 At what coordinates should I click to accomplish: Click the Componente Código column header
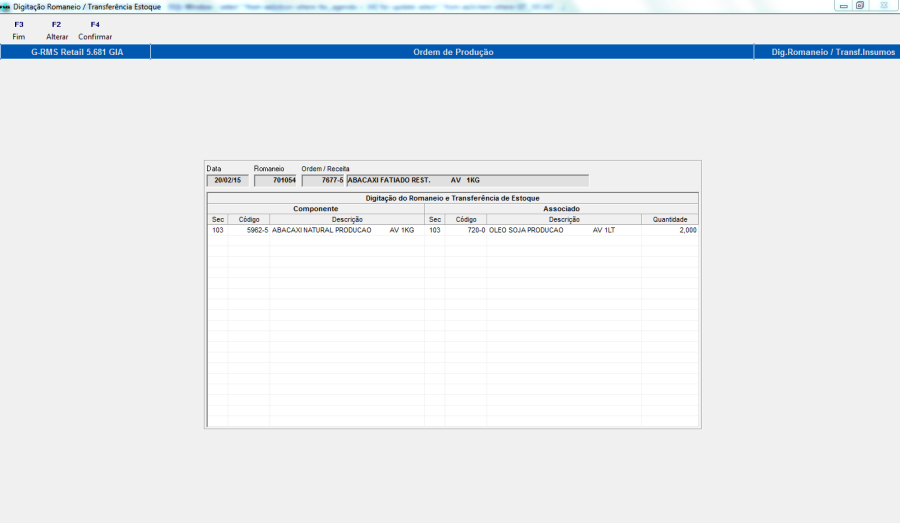click(249, 219)
